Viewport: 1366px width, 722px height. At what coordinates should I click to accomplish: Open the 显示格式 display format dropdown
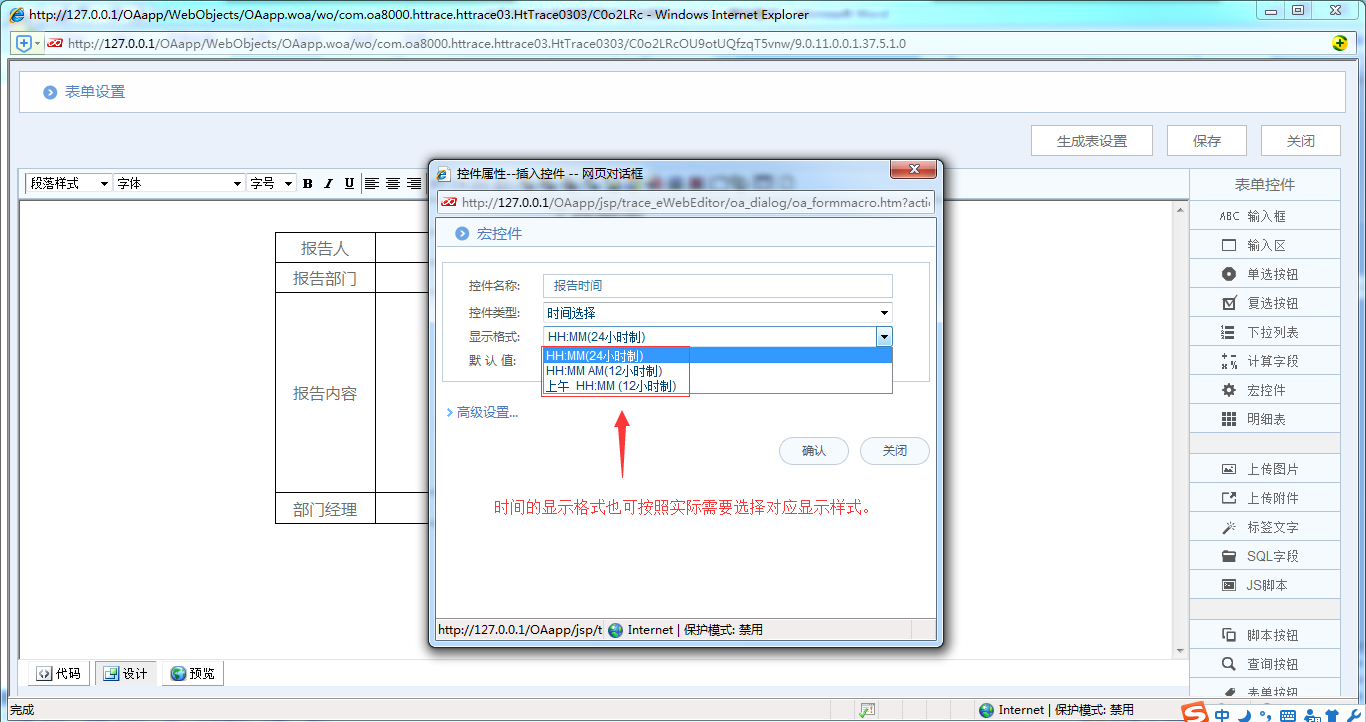[884, 337]
